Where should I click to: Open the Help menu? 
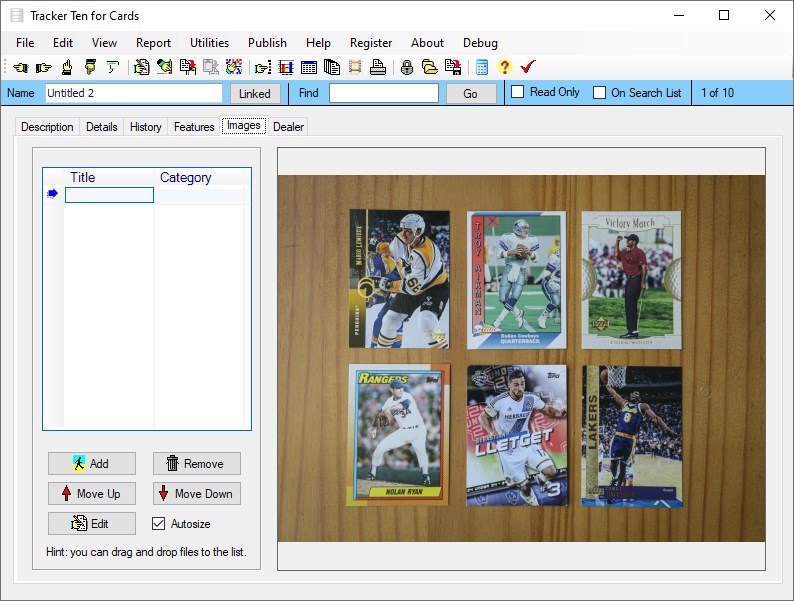pyautogui.click(x=319, y=43)
